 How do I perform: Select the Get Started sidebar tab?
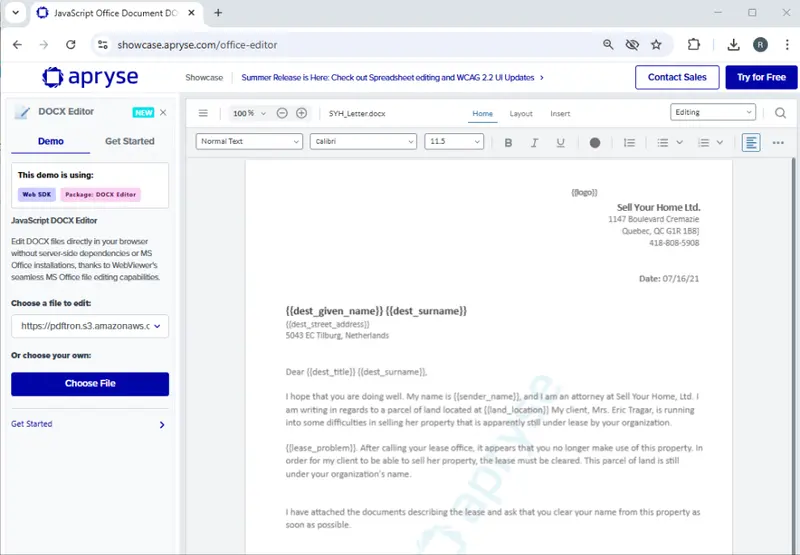(x=130, y=141)
